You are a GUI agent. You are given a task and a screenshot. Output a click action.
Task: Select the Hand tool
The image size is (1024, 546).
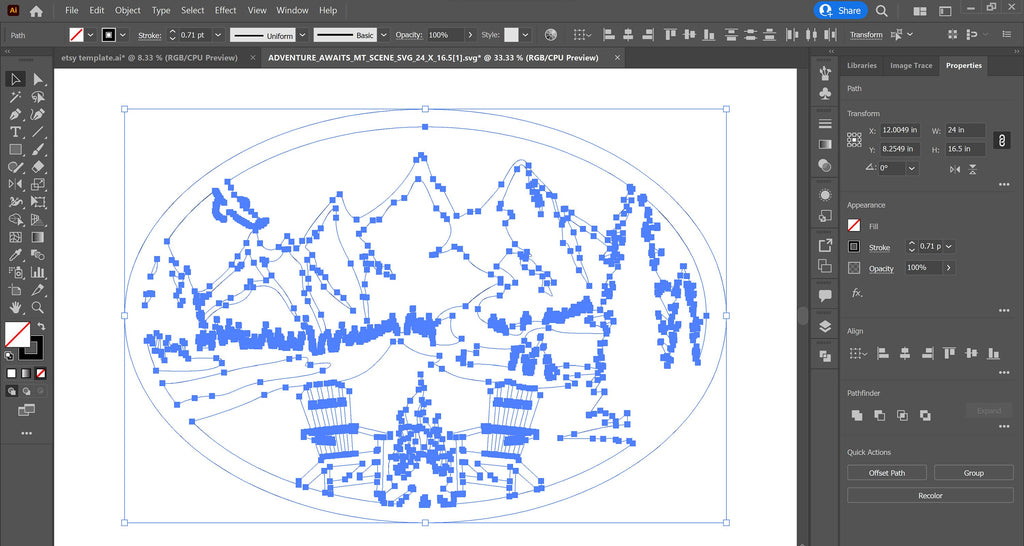pyautogui.click(x=15, y=307)
